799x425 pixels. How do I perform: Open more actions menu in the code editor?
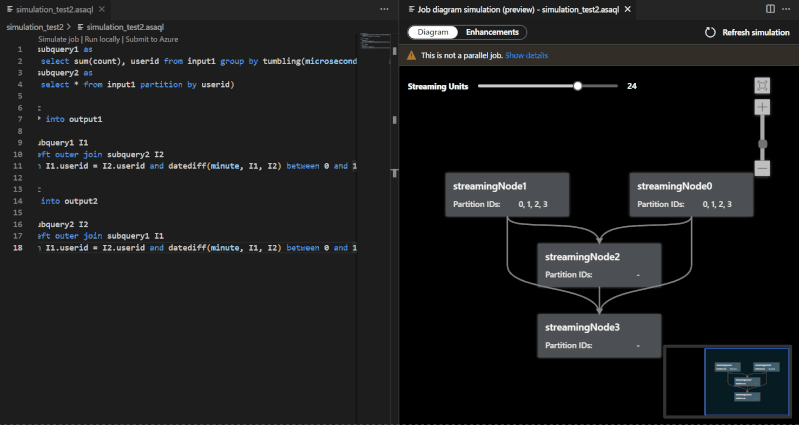click(385, 8)
